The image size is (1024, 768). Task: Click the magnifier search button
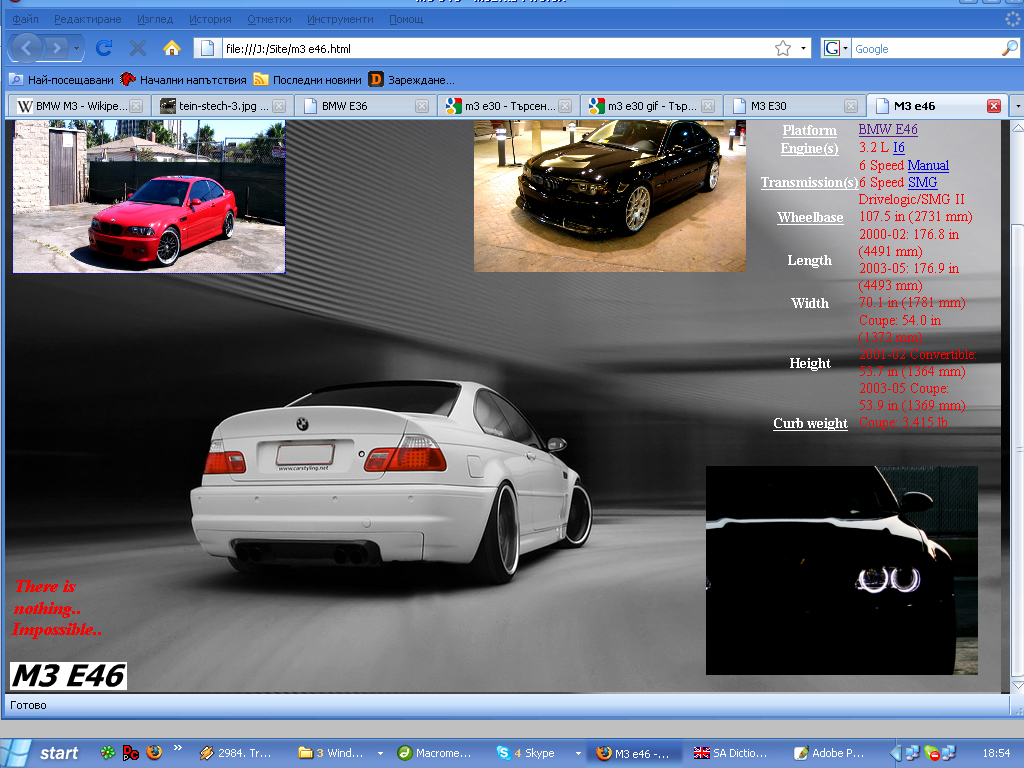click(1010, 48)
